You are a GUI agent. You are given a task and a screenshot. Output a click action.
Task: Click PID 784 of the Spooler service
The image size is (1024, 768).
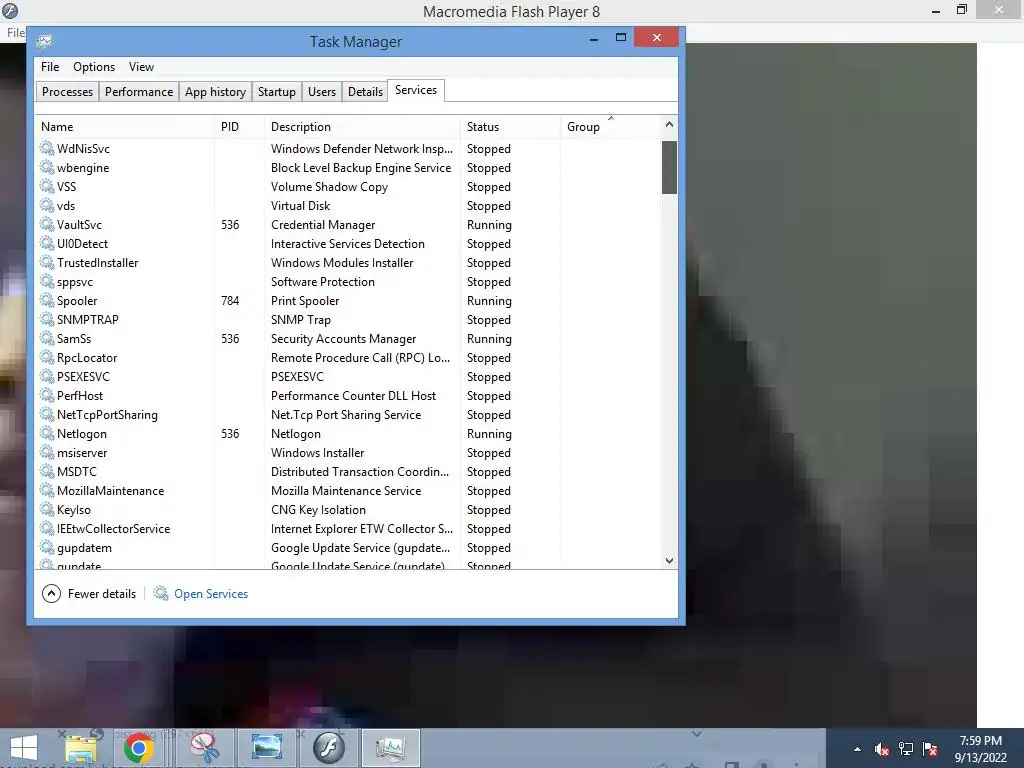coord(230,300)
